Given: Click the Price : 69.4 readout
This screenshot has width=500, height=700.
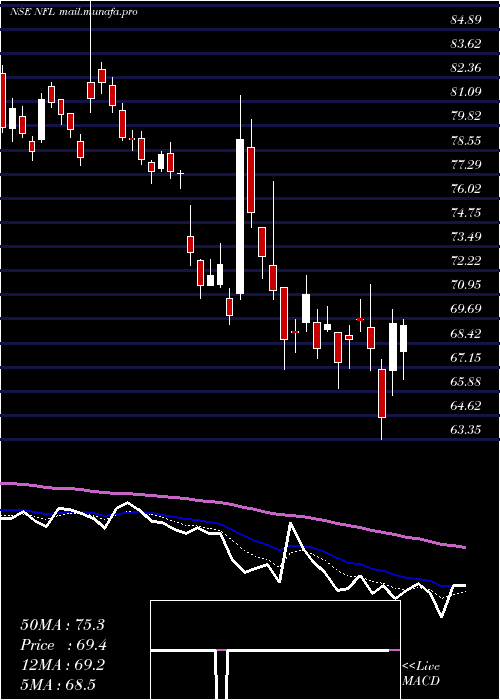Looking at the screenshot, I should pyautogui.click(x=63, y=645).
